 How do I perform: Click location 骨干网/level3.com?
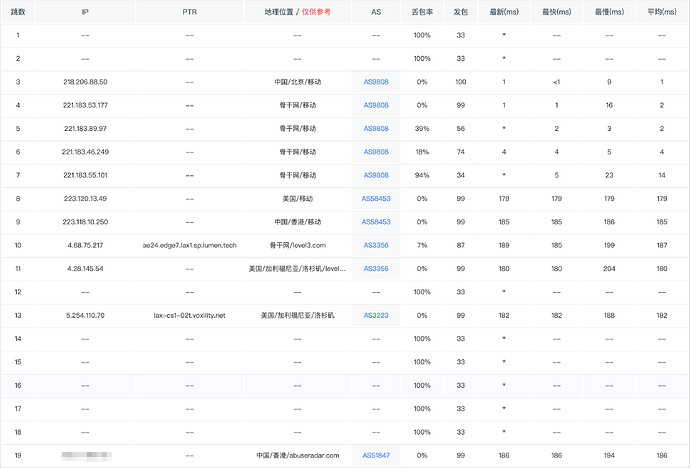point(297,245)
